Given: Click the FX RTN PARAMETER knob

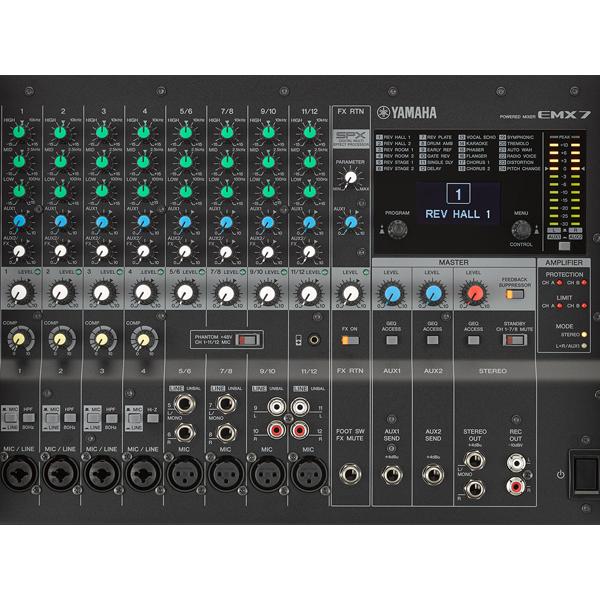Looking at the screenshot, I should point(351,178).
